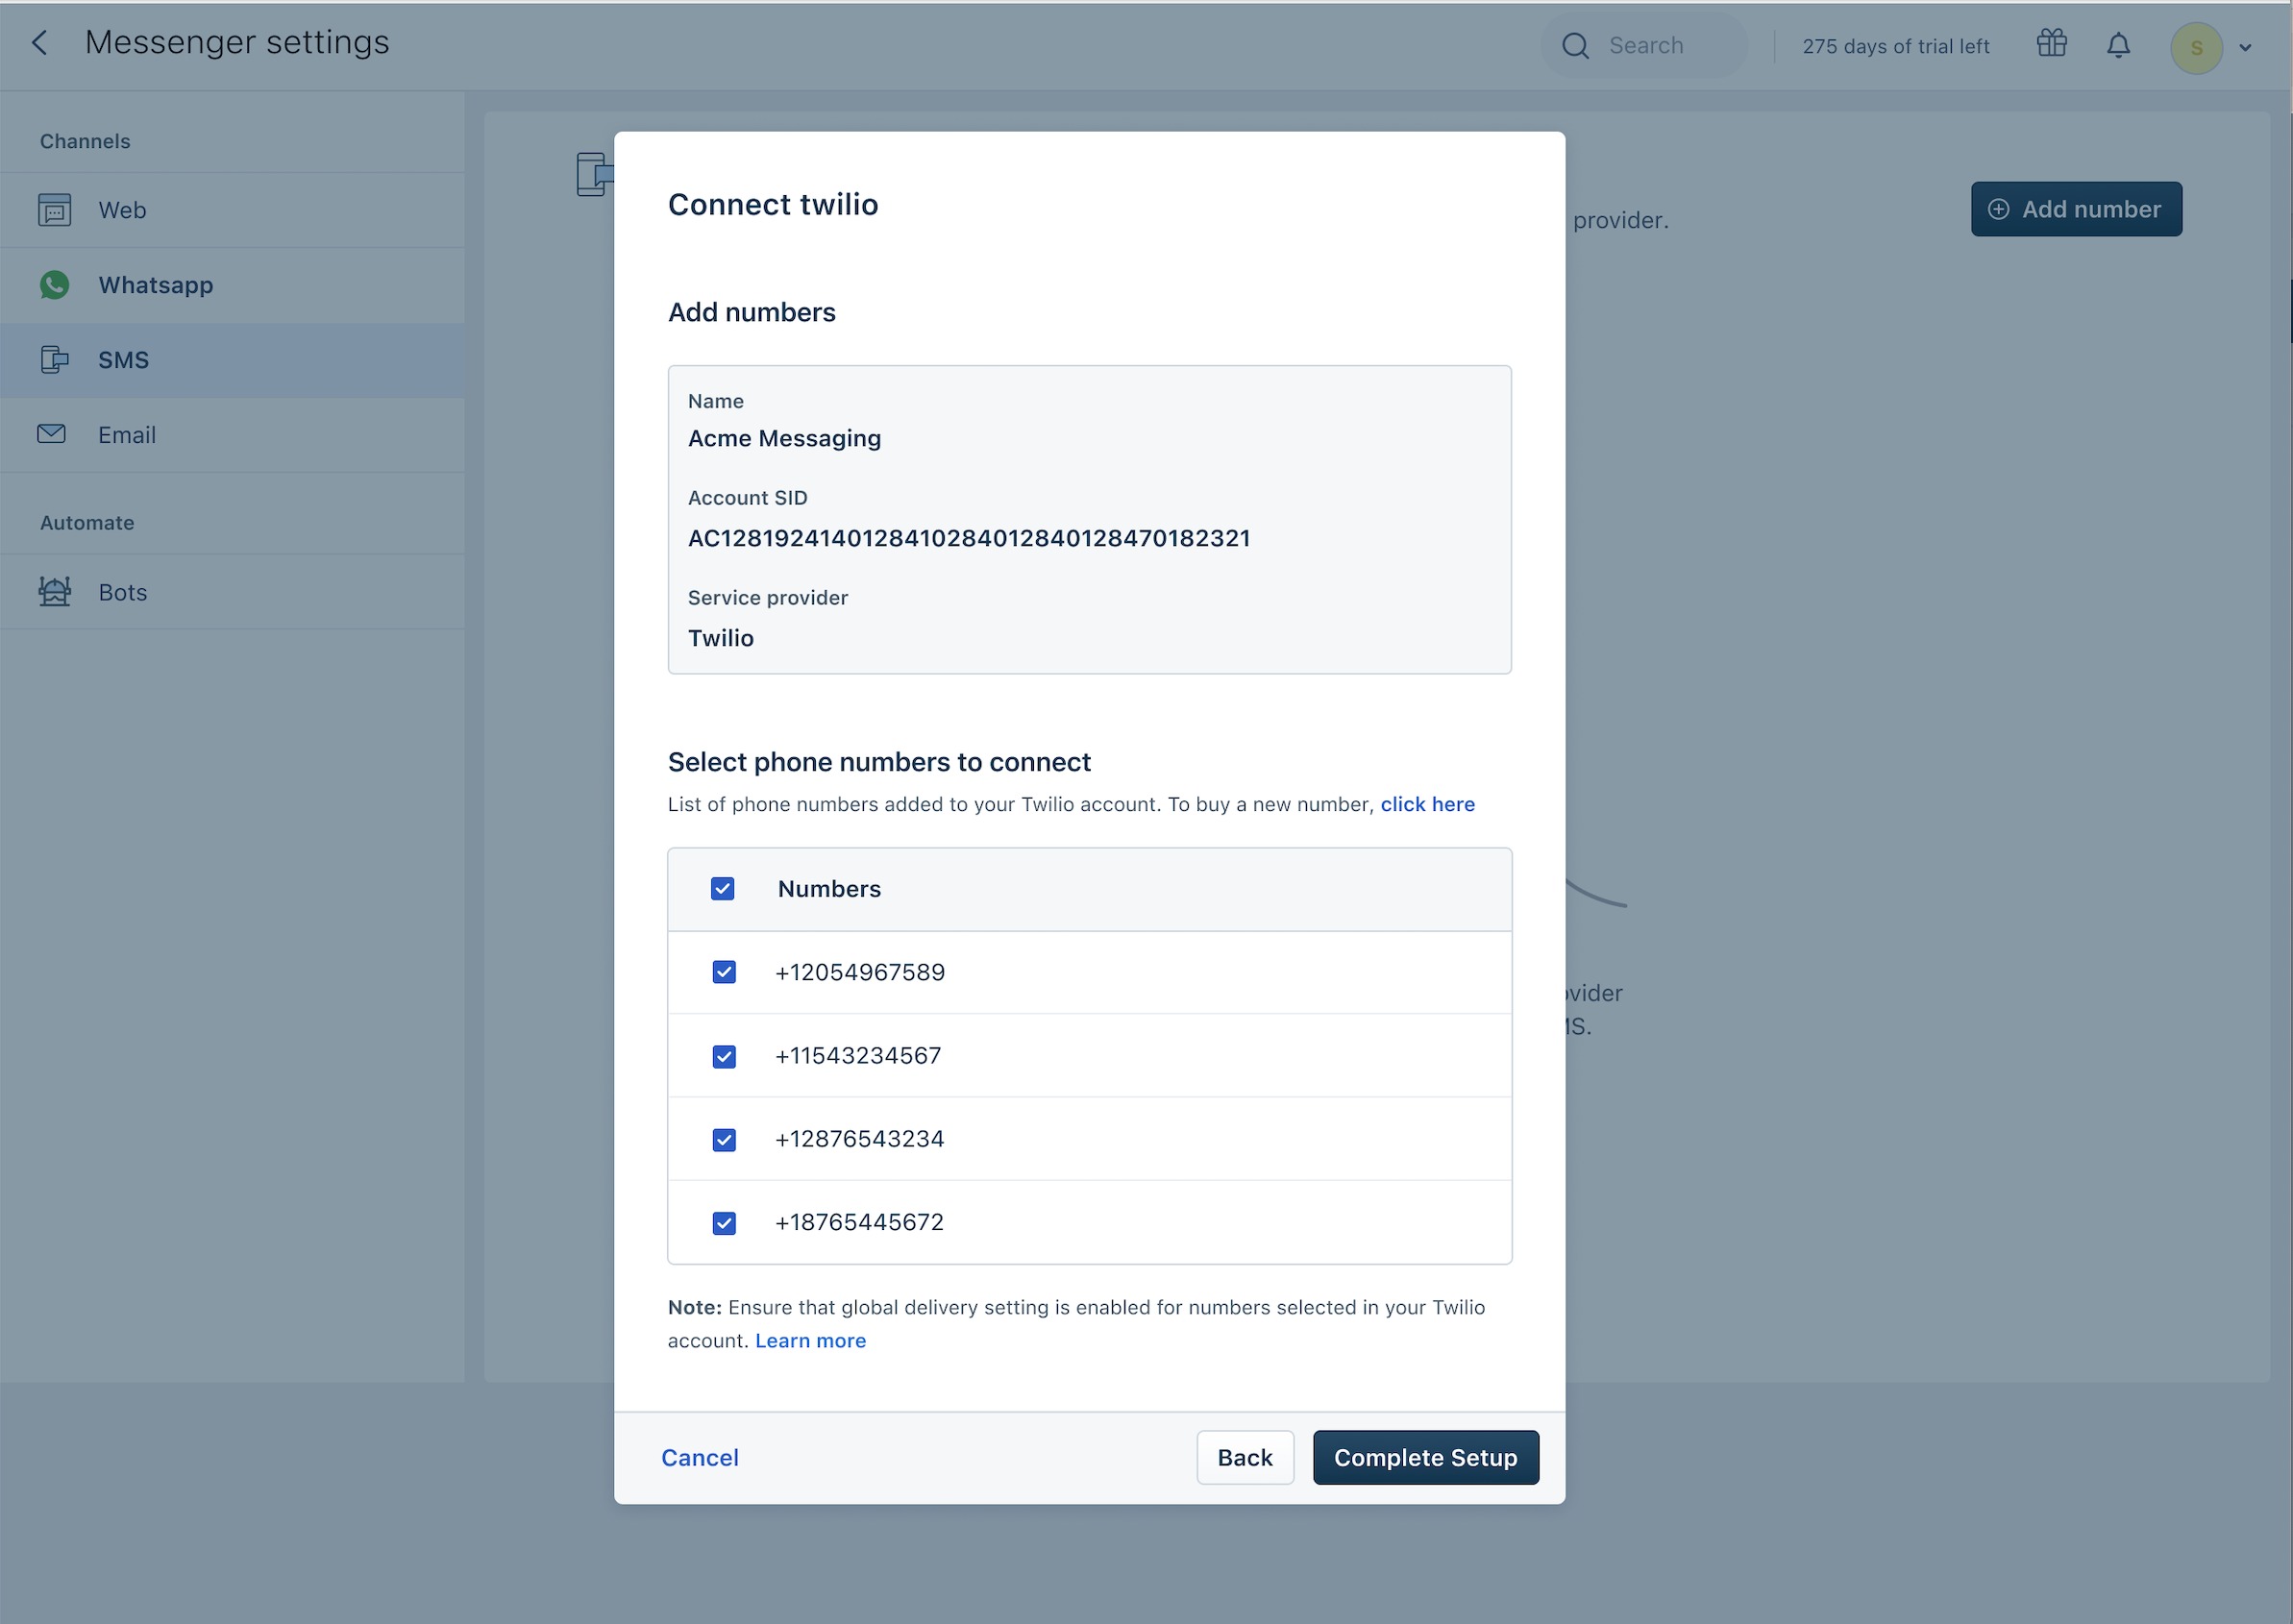2293x1624 pixels.
Task: Click the service provider value 'Twilio'
Action: coord(720,638)
